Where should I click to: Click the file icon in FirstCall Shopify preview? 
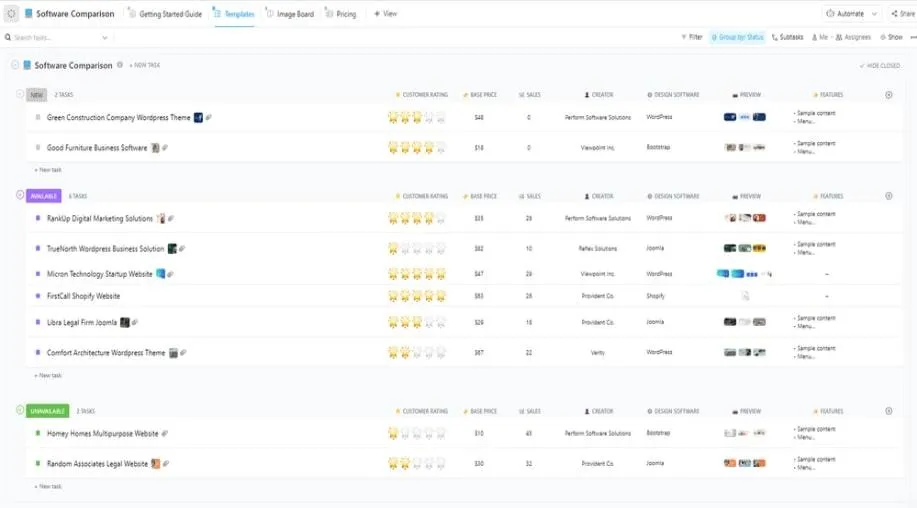(746, 296)
